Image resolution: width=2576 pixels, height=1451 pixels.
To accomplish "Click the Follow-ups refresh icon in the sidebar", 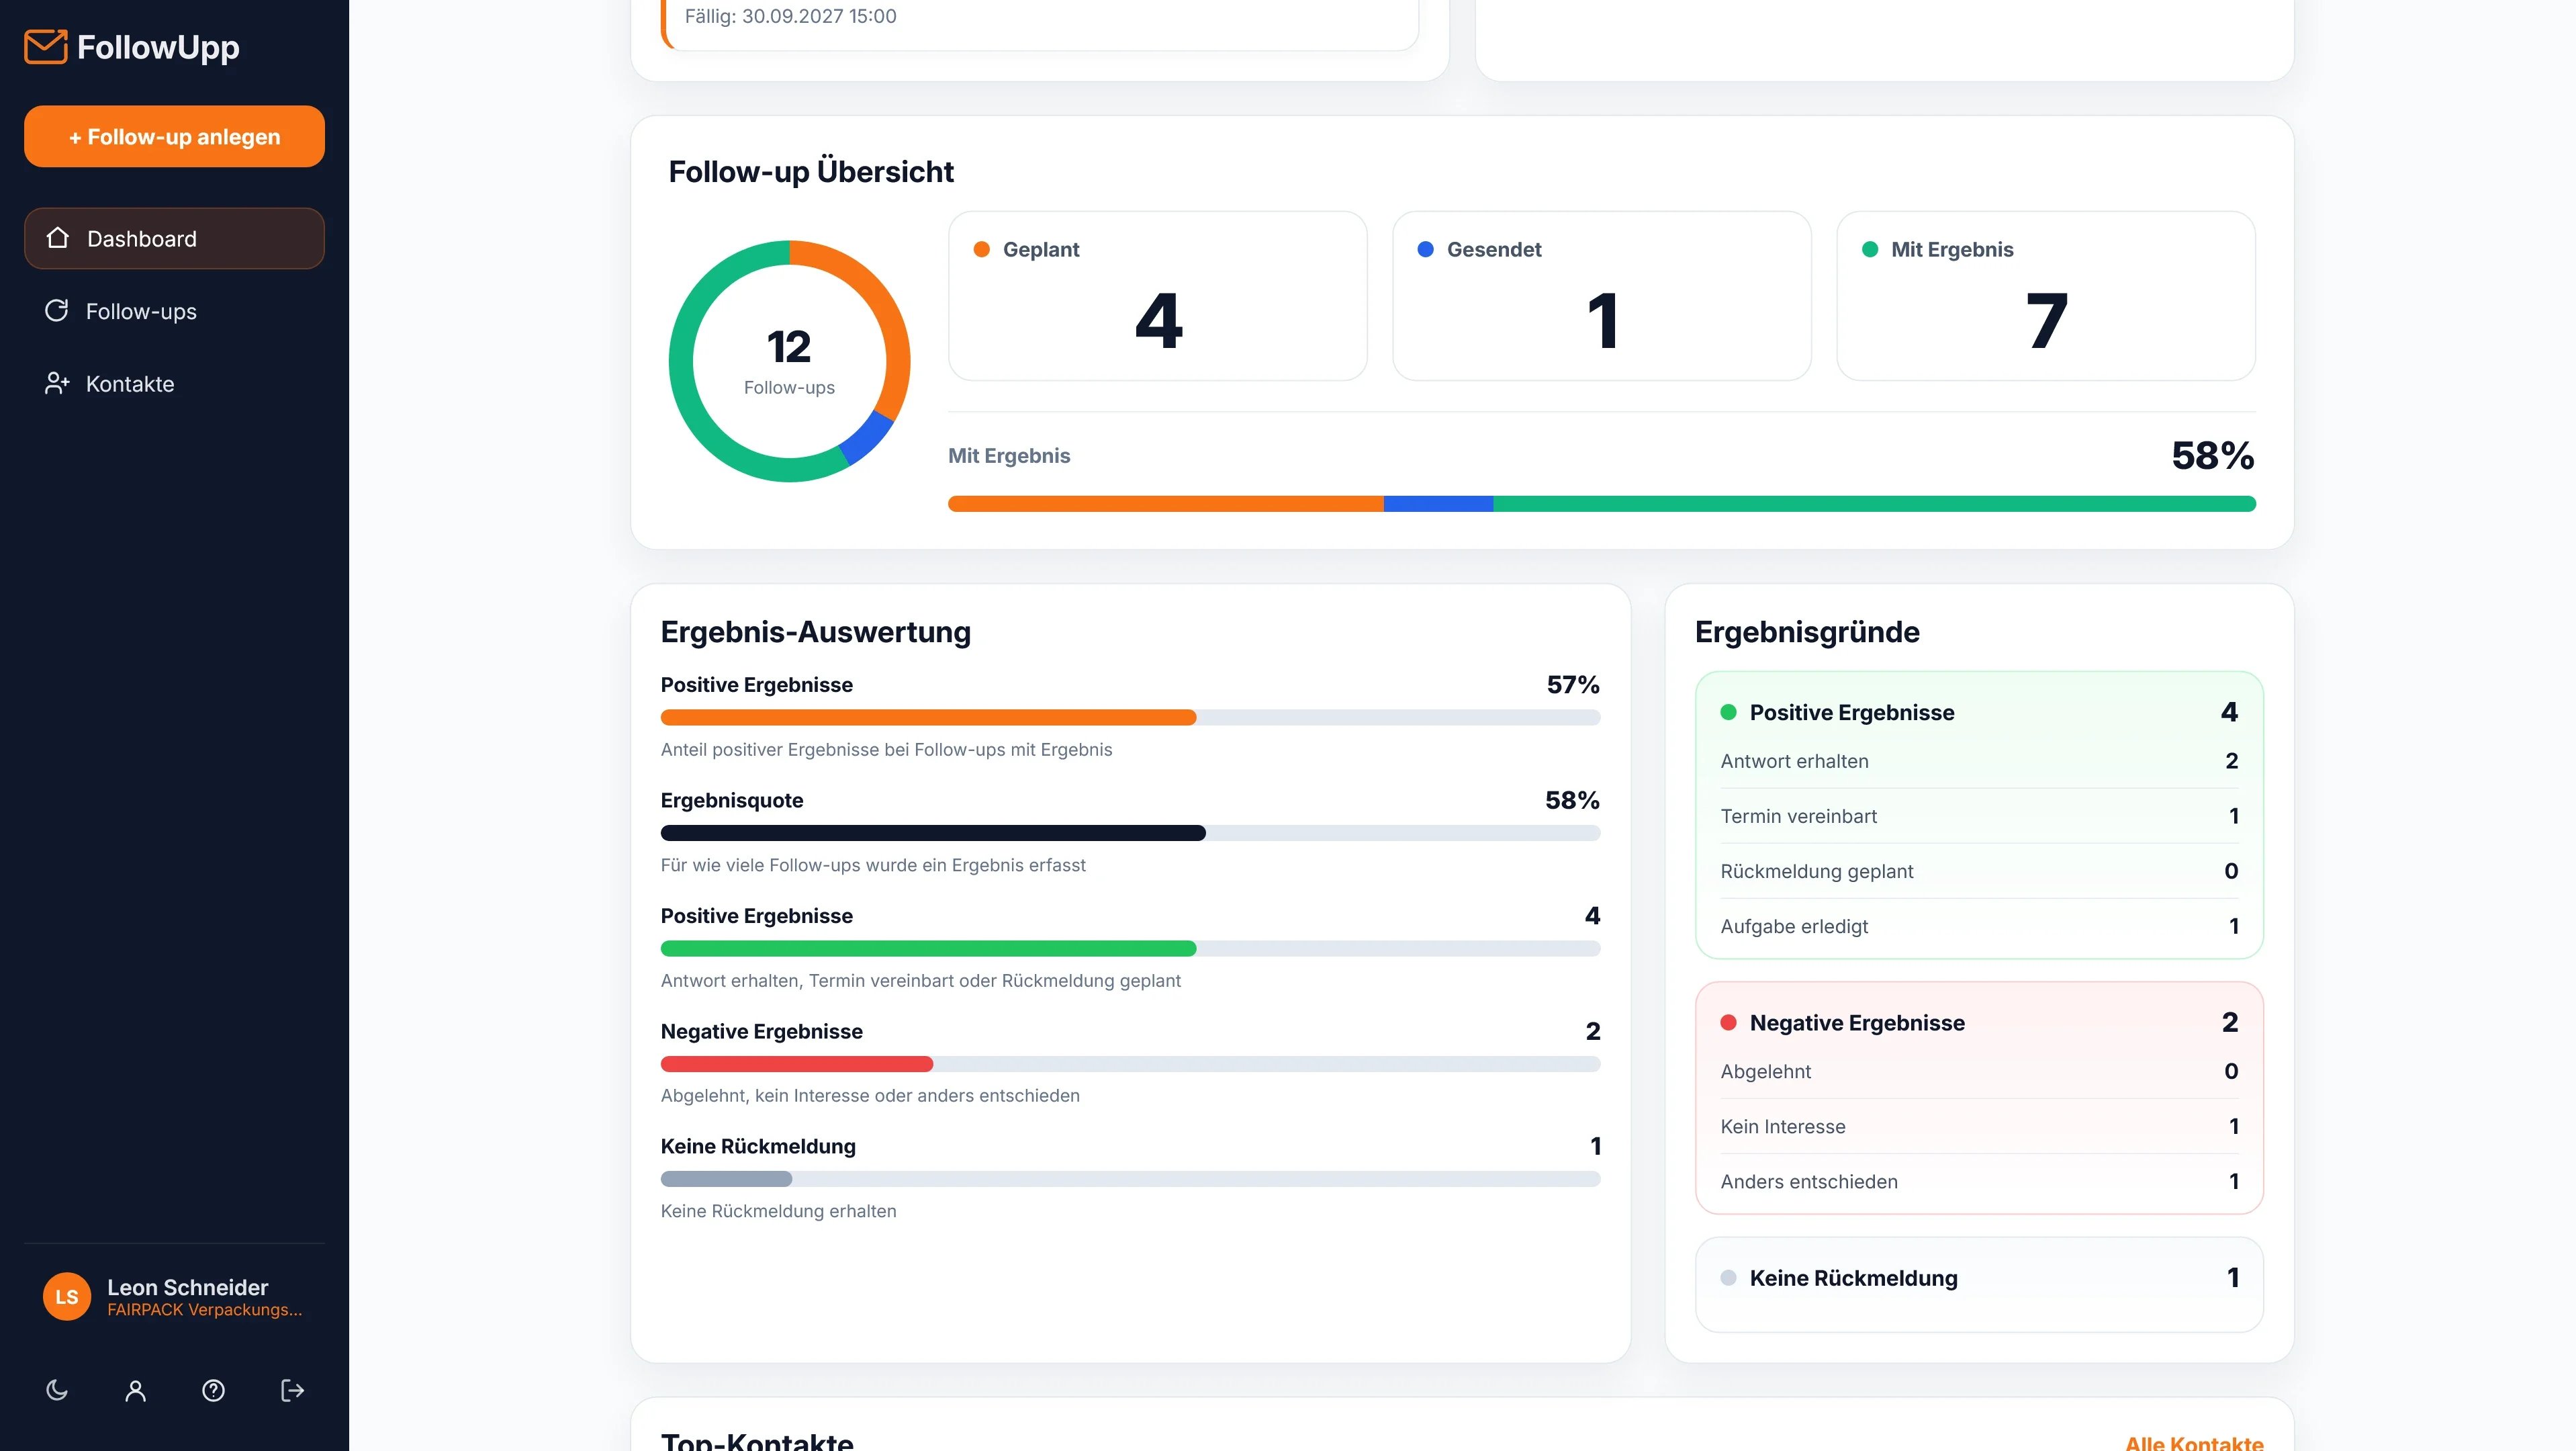I will (57, 311).
